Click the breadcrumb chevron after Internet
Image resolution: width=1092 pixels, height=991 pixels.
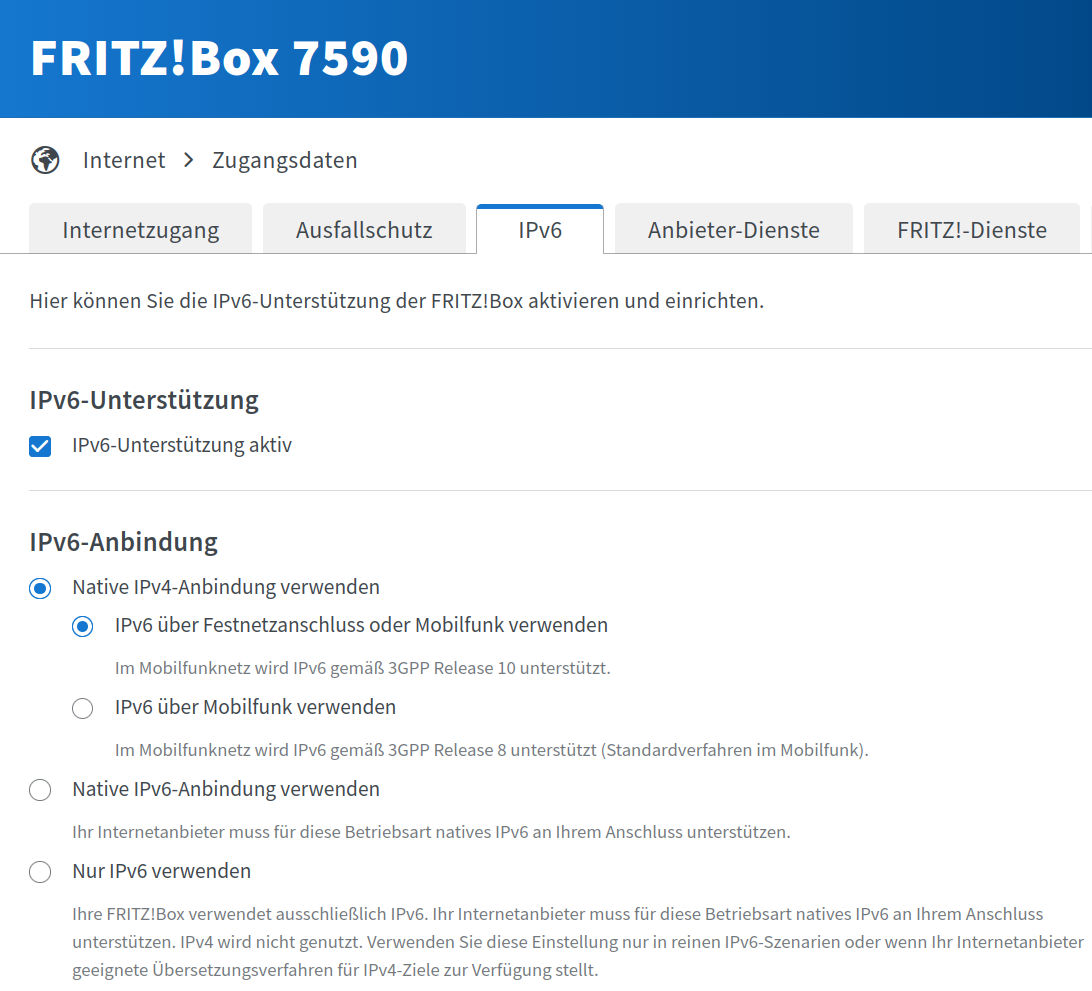click(189, 160)
